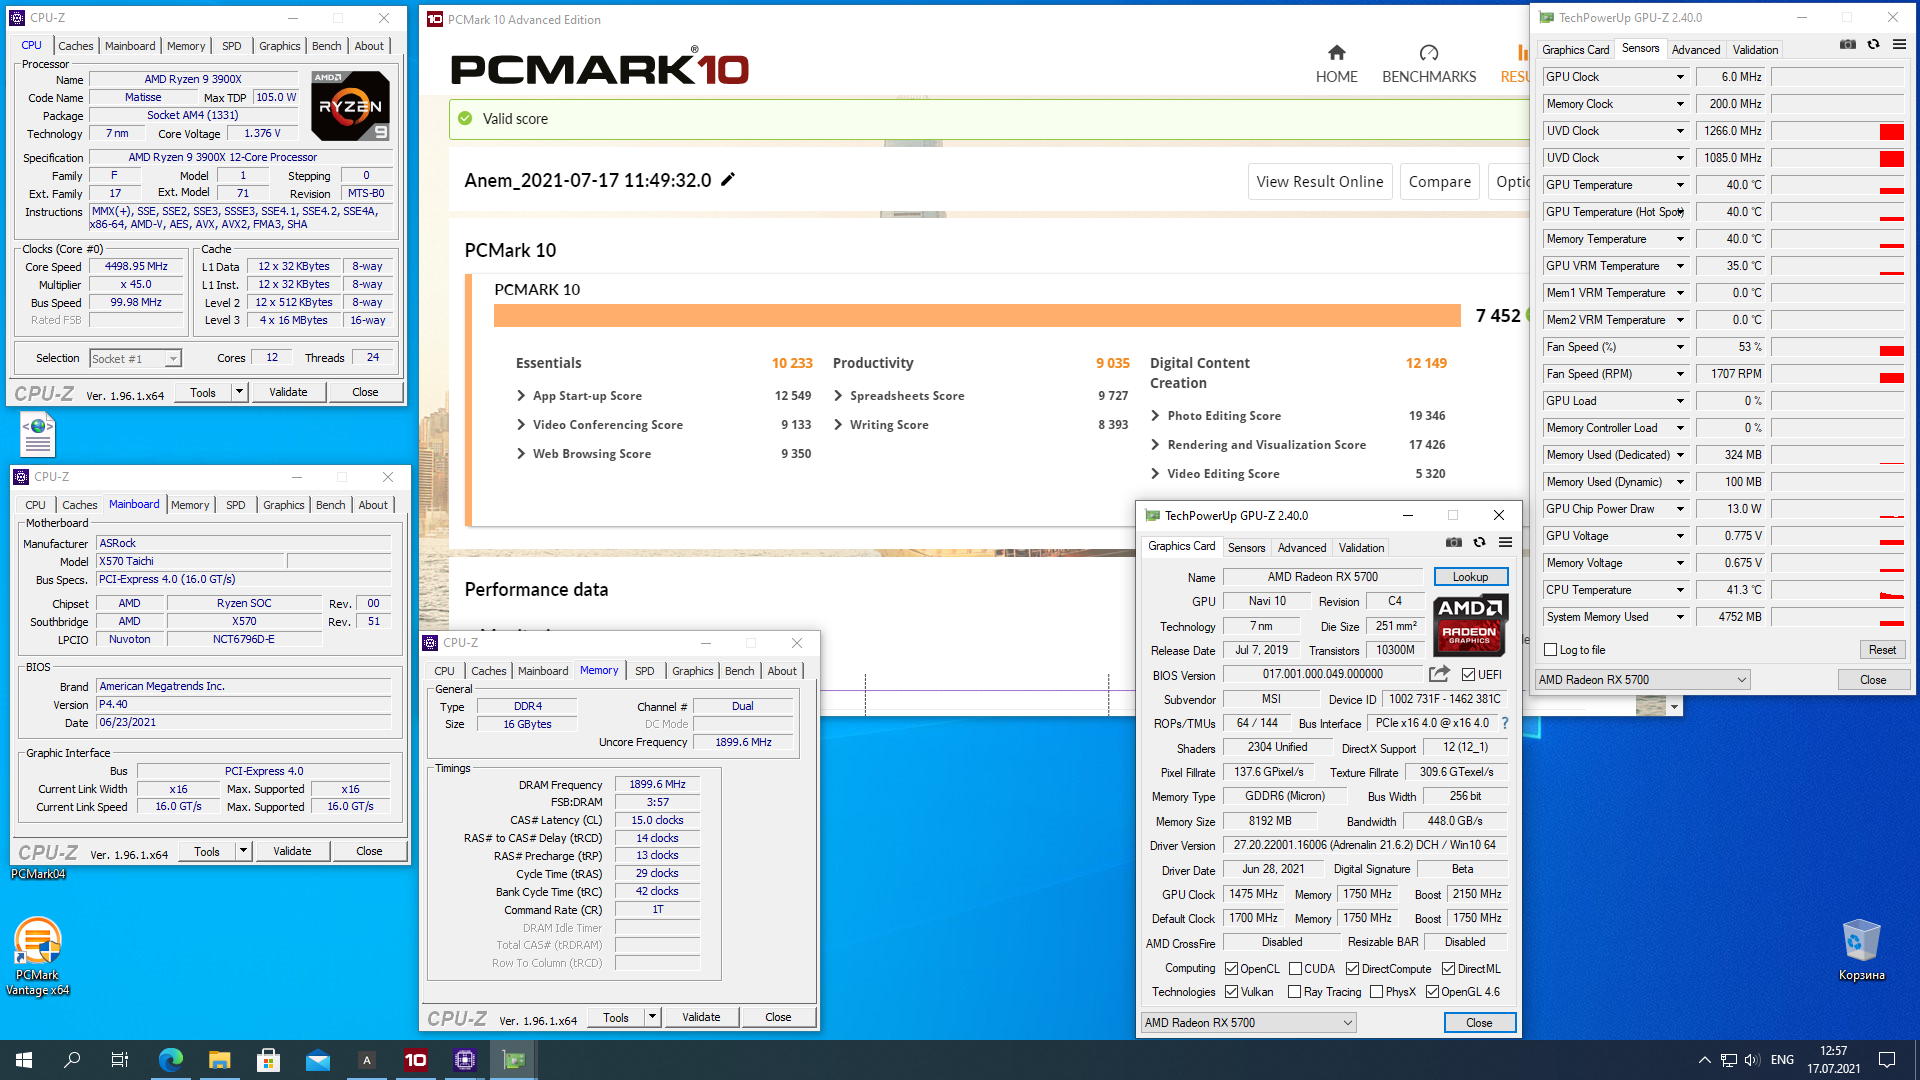Take screenshot in GPU-Z Sensors window

pyautogui.click(x=1848, y=45)
